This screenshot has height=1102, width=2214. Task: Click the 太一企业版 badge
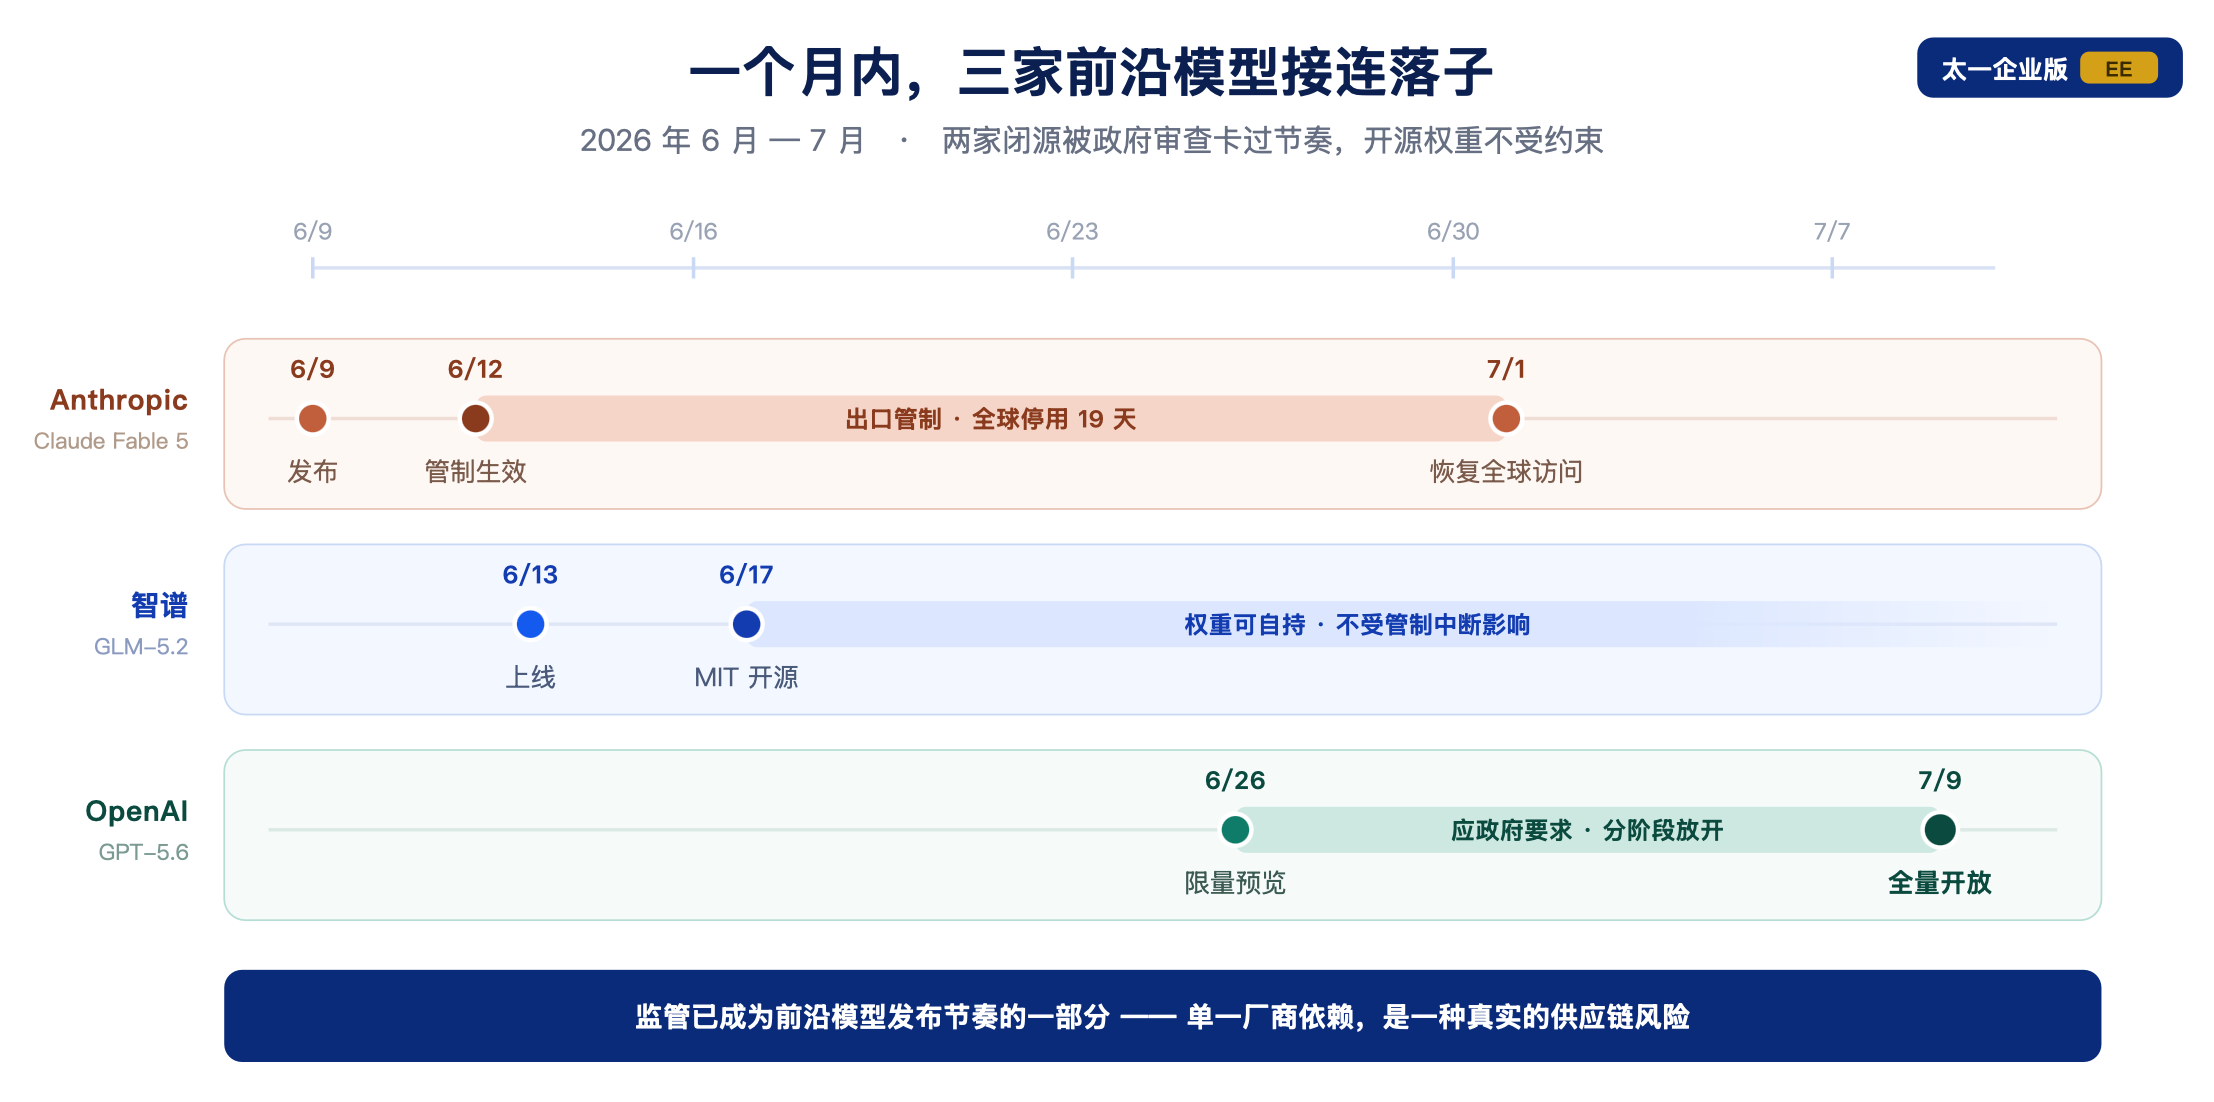pos(2049,68)
